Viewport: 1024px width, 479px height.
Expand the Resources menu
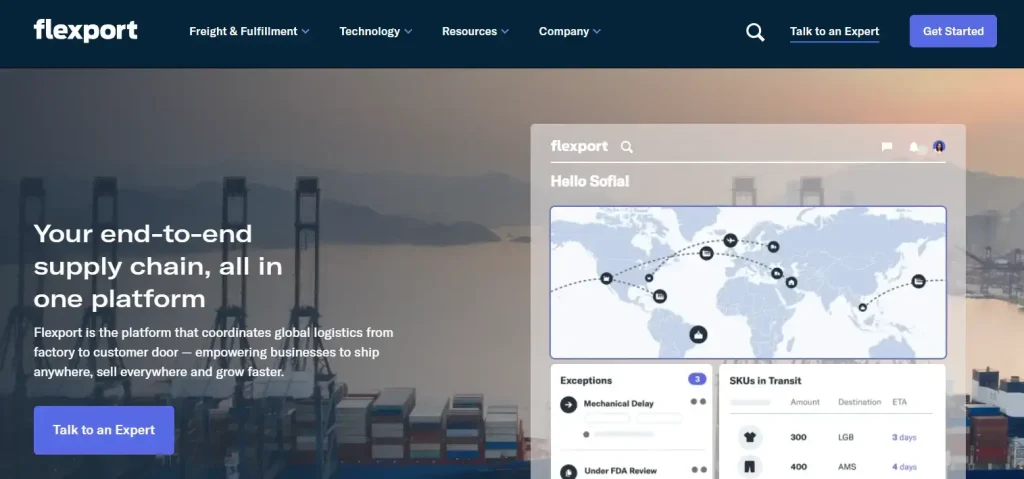[475, 31]
